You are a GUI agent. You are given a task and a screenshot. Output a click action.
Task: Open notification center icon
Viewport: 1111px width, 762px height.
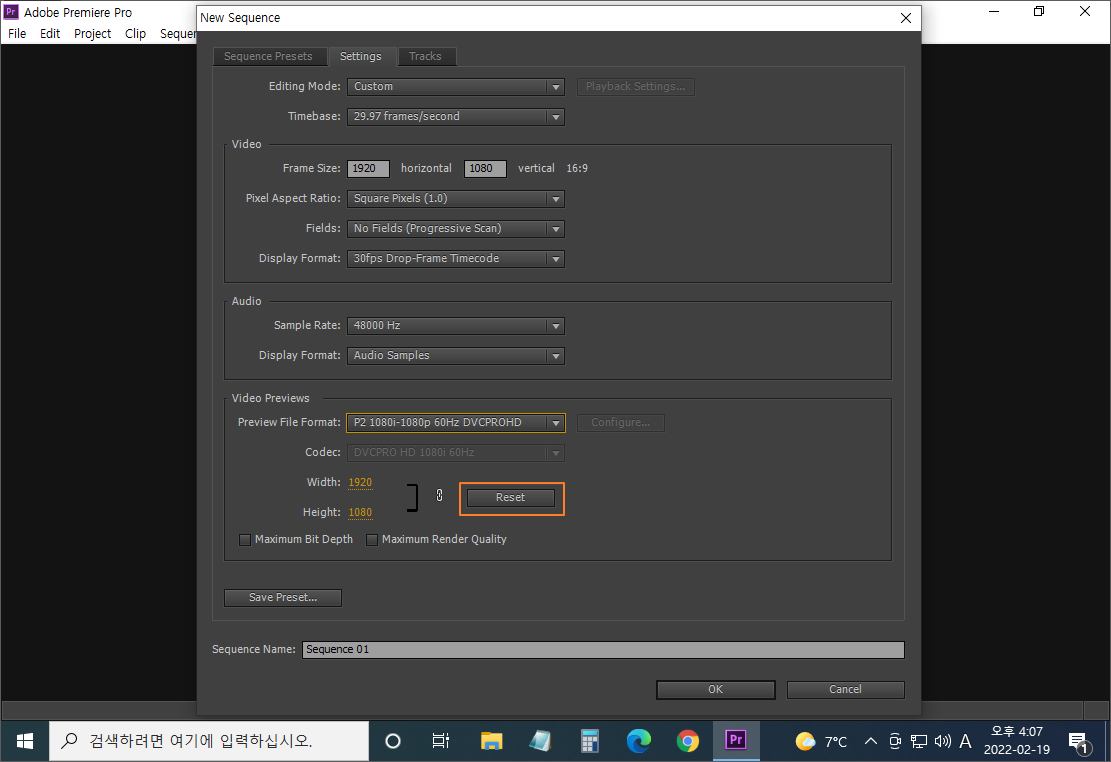[1078, 742]
